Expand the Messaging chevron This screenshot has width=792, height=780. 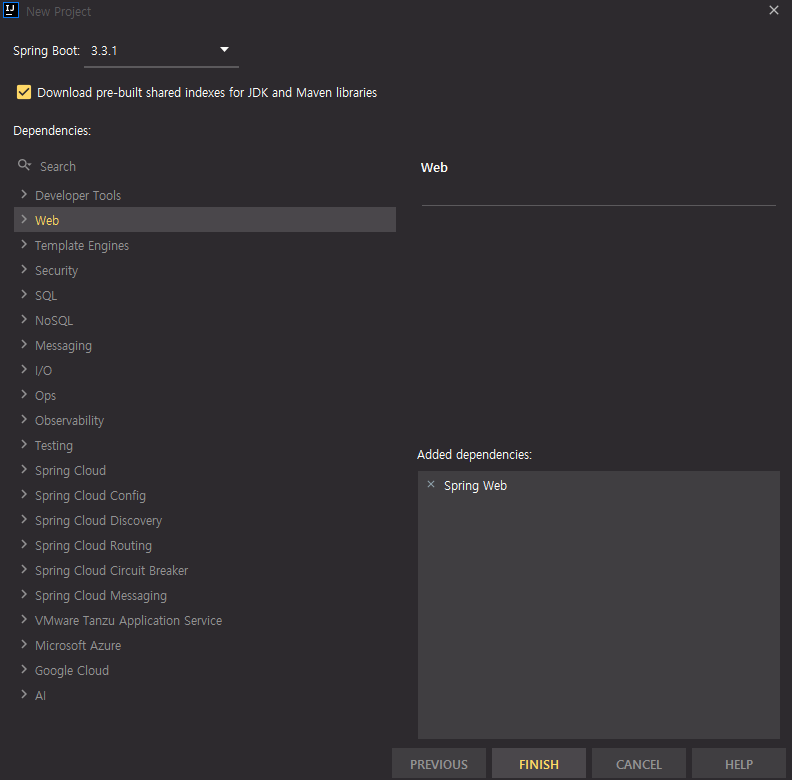(x=24, y=345)
